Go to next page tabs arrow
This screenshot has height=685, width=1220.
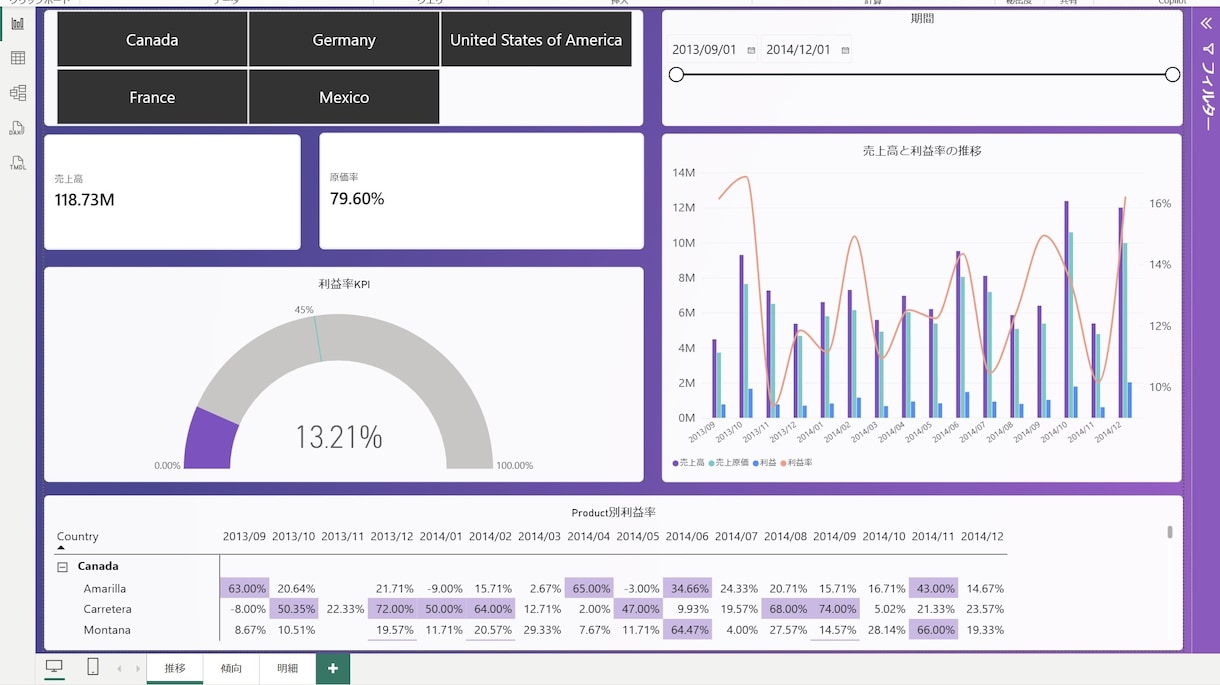[x=138, y=668]
